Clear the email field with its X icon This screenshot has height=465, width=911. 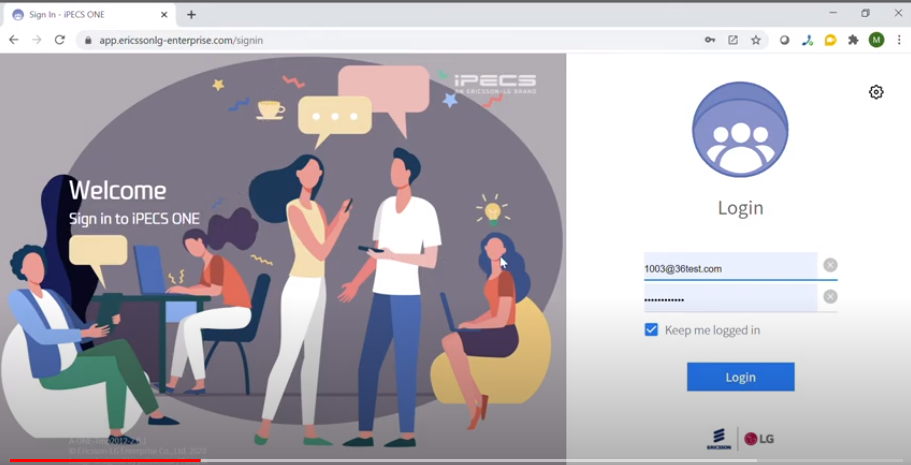coord(830,265)
